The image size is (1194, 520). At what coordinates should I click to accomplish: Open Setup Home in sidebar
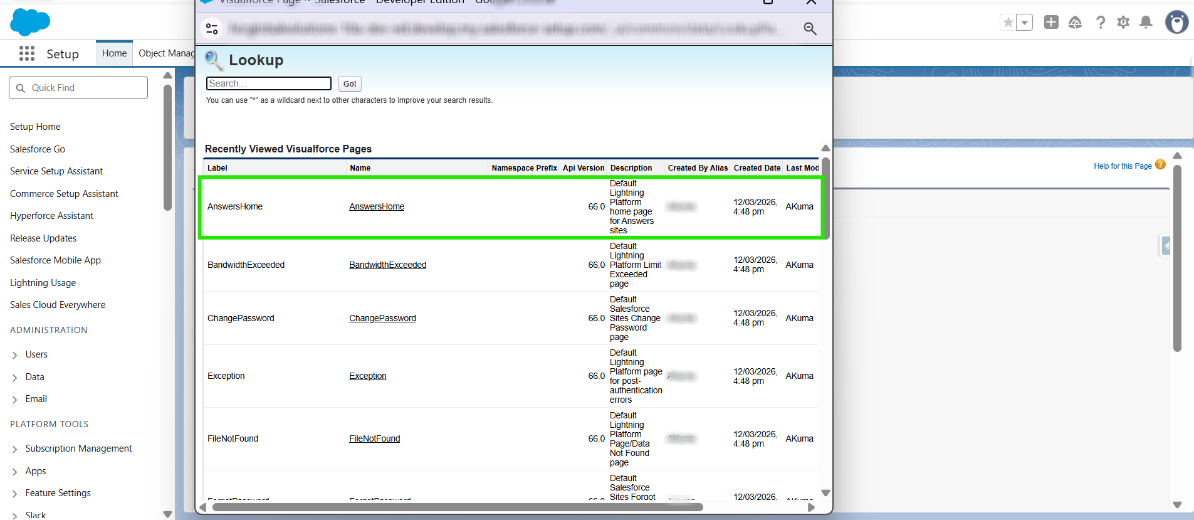(x=35, y=126)
